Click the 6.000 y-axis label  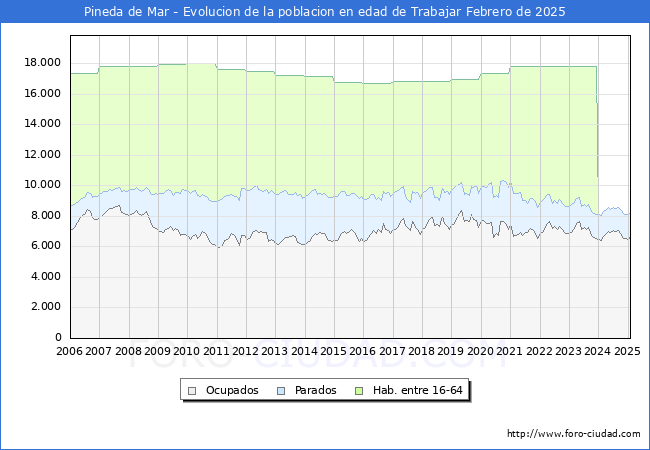coord(46,246)
